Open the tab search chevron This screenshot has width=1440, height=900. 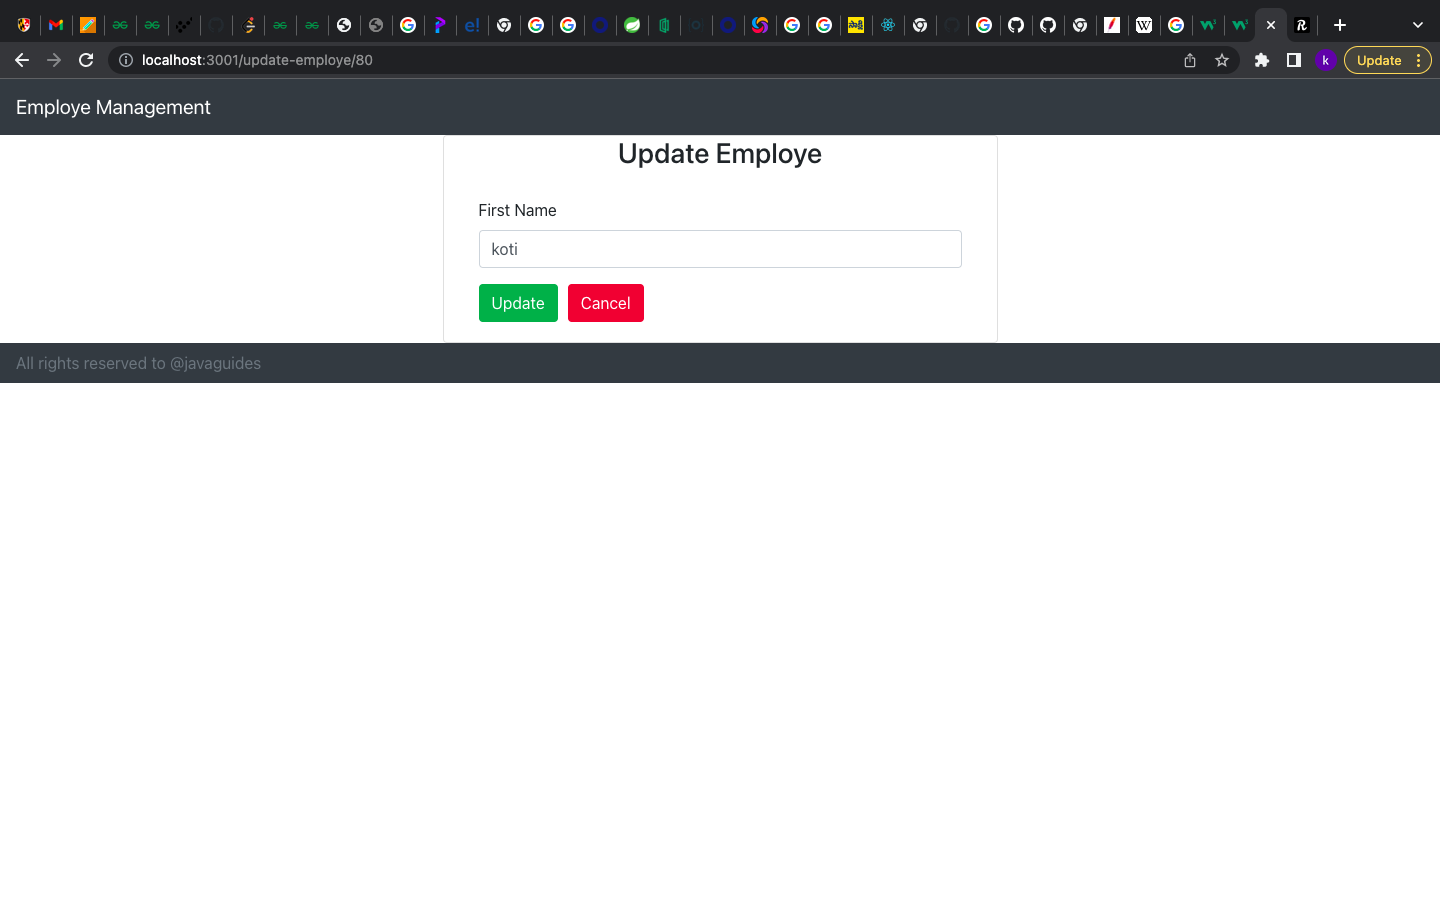(1417, 24)
